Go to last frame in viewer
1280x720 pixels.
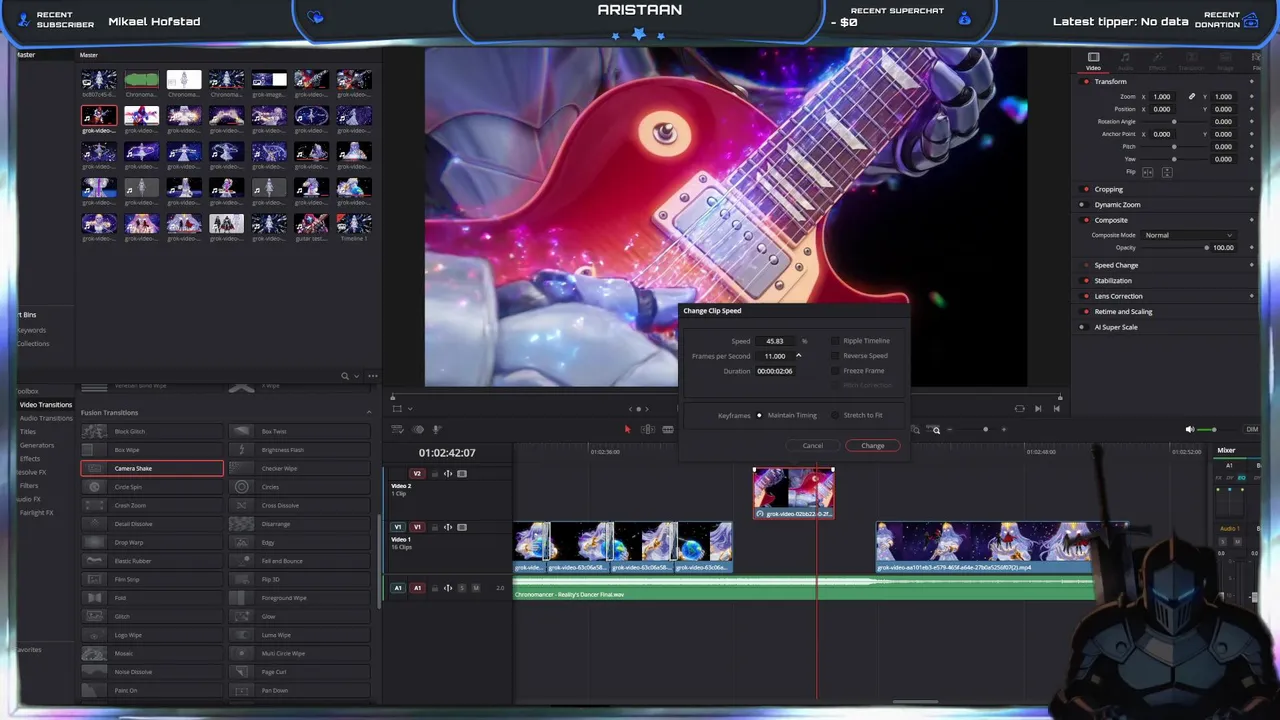[1056, 408]
